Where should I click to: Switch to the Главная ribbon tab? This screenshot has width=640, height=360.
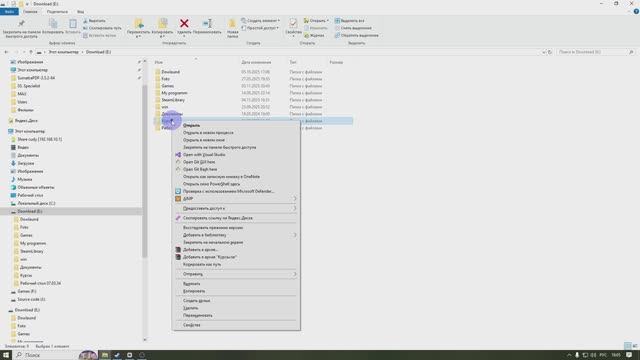(30, 12)
